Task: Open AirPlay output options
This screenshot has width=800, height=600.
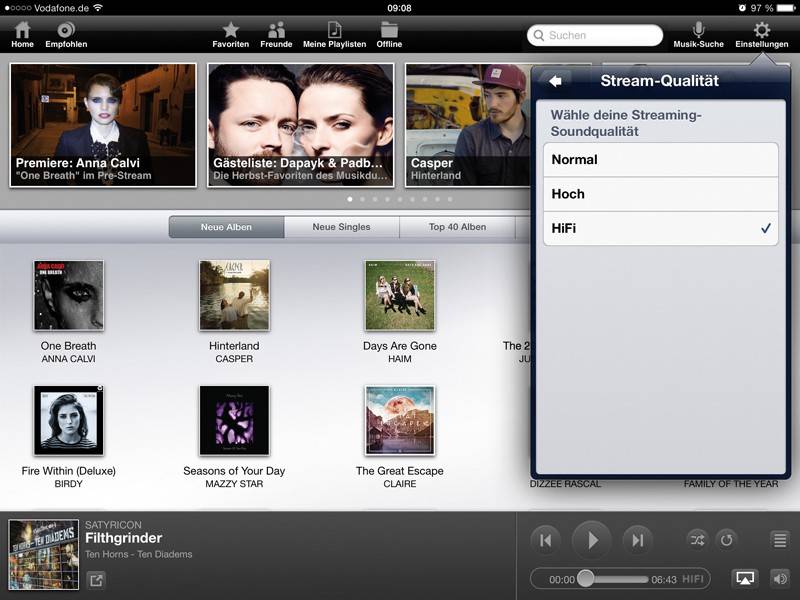Action: click(x=745, y=578)
